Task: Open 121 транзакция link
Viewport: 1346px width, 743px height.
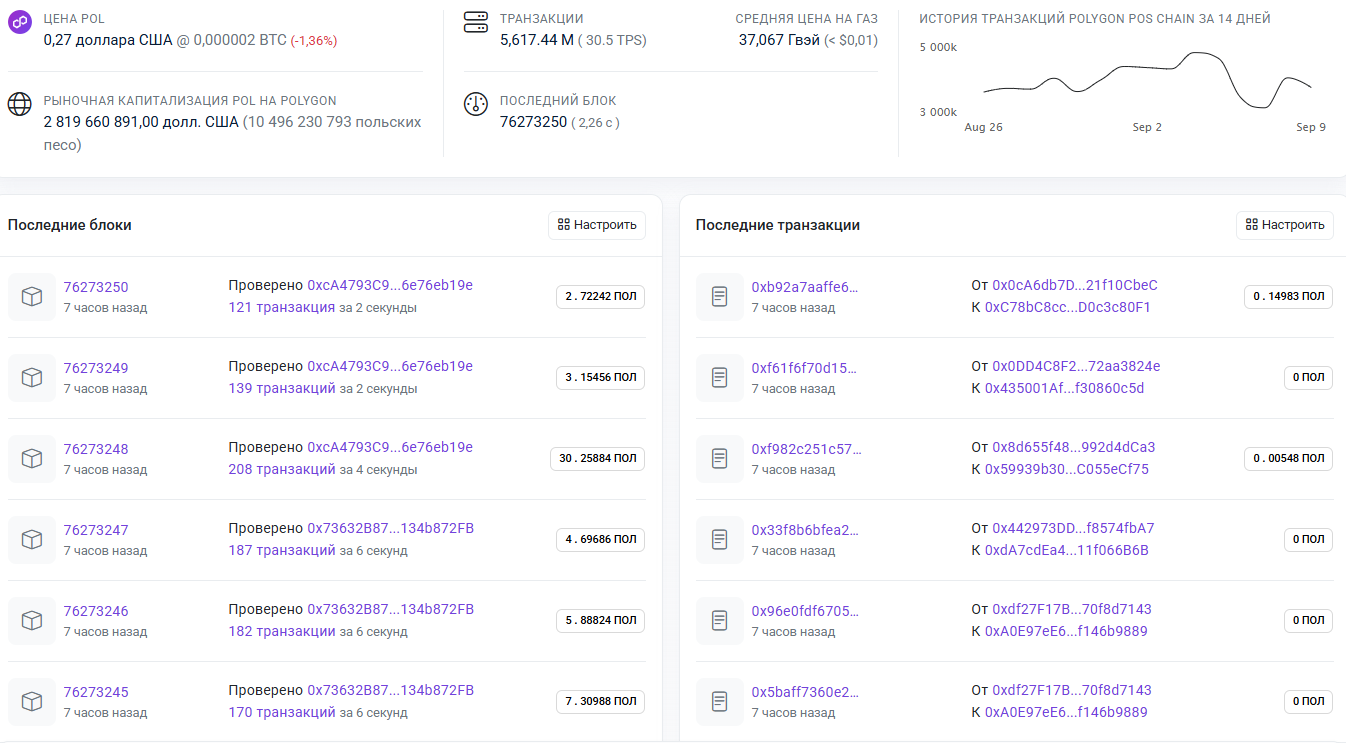Action: [x=282, y=307]
